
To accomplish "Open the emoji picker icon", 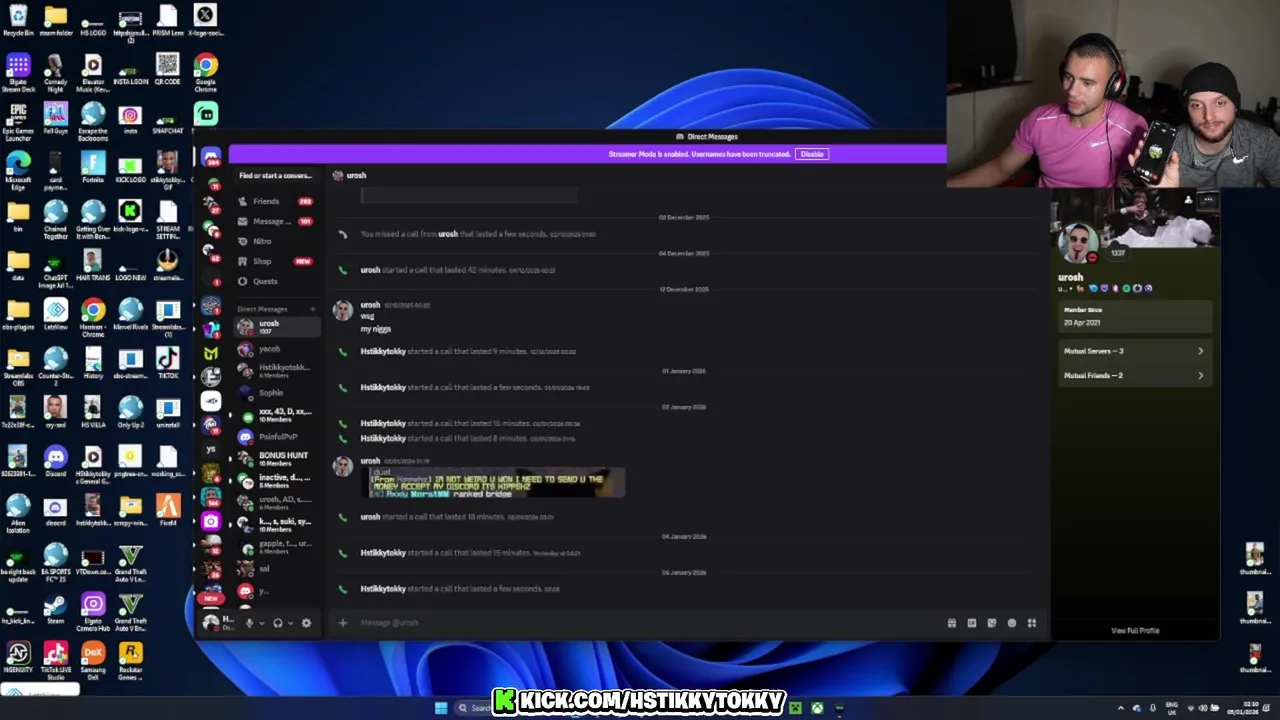I will pos(1011,623).
